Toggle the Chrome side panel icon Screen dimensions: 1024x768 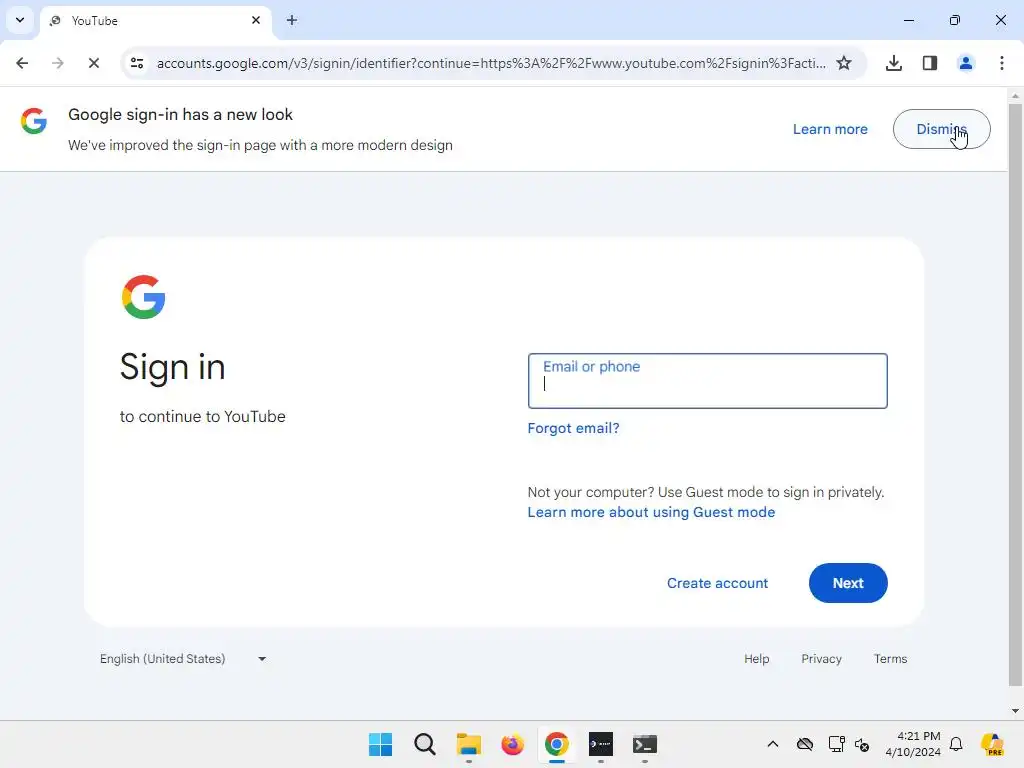[929, 63]
